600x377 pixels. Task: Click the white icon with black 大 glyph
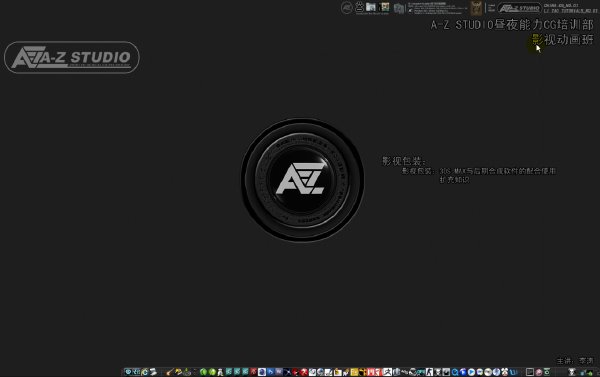point(387,372)
